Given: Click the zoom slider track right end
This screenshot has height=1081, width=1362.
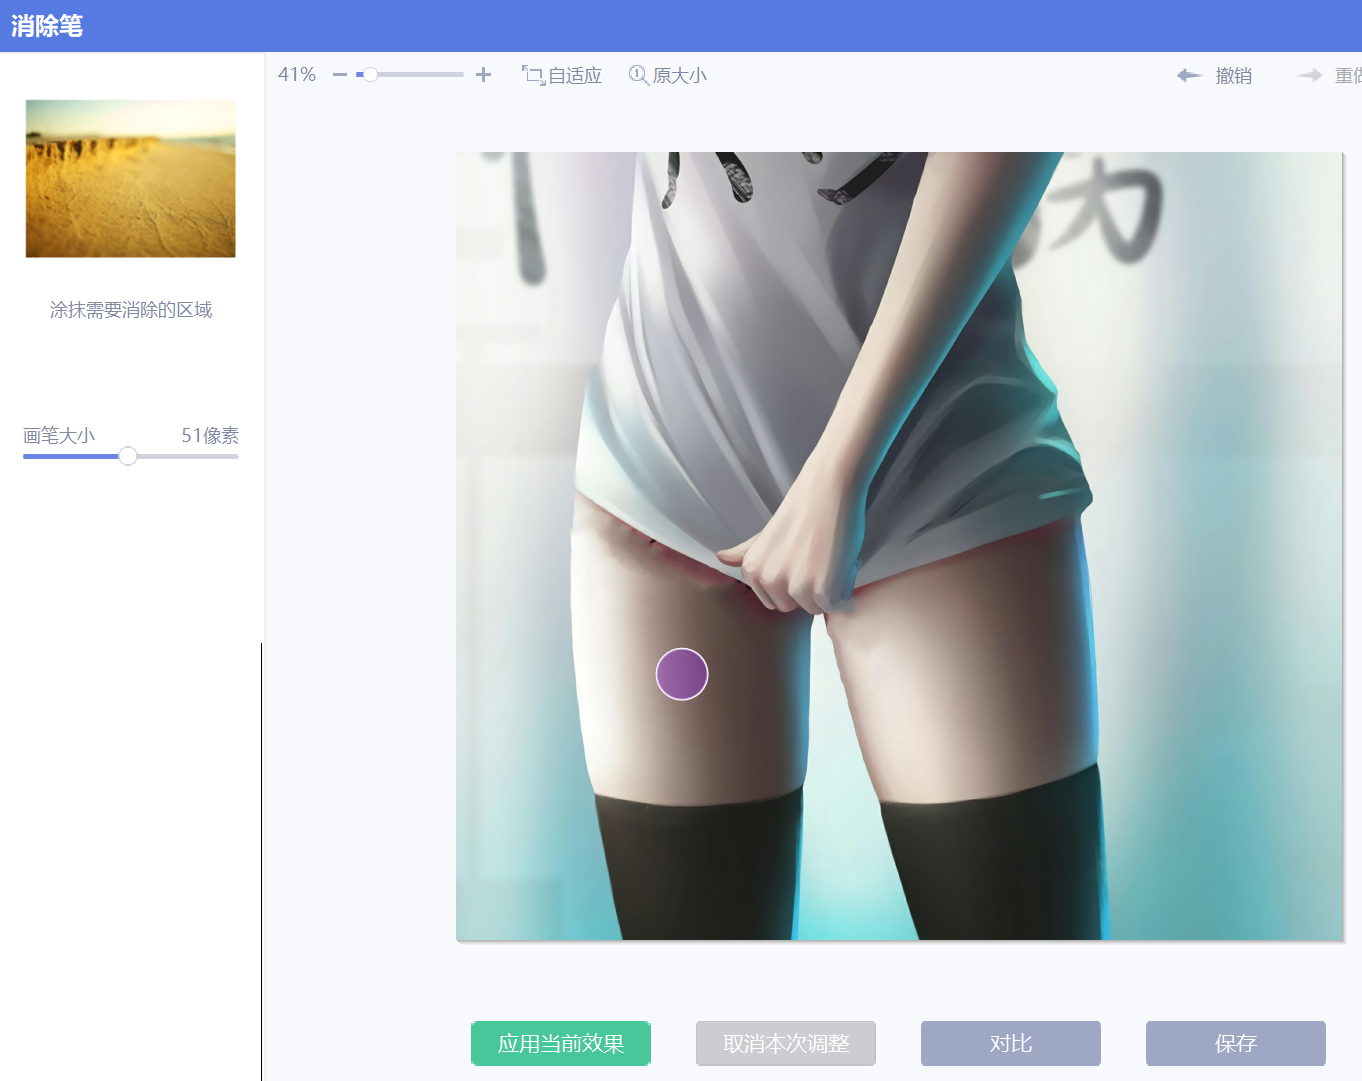Looking at the screenshot, I should [x=458, y=75].
